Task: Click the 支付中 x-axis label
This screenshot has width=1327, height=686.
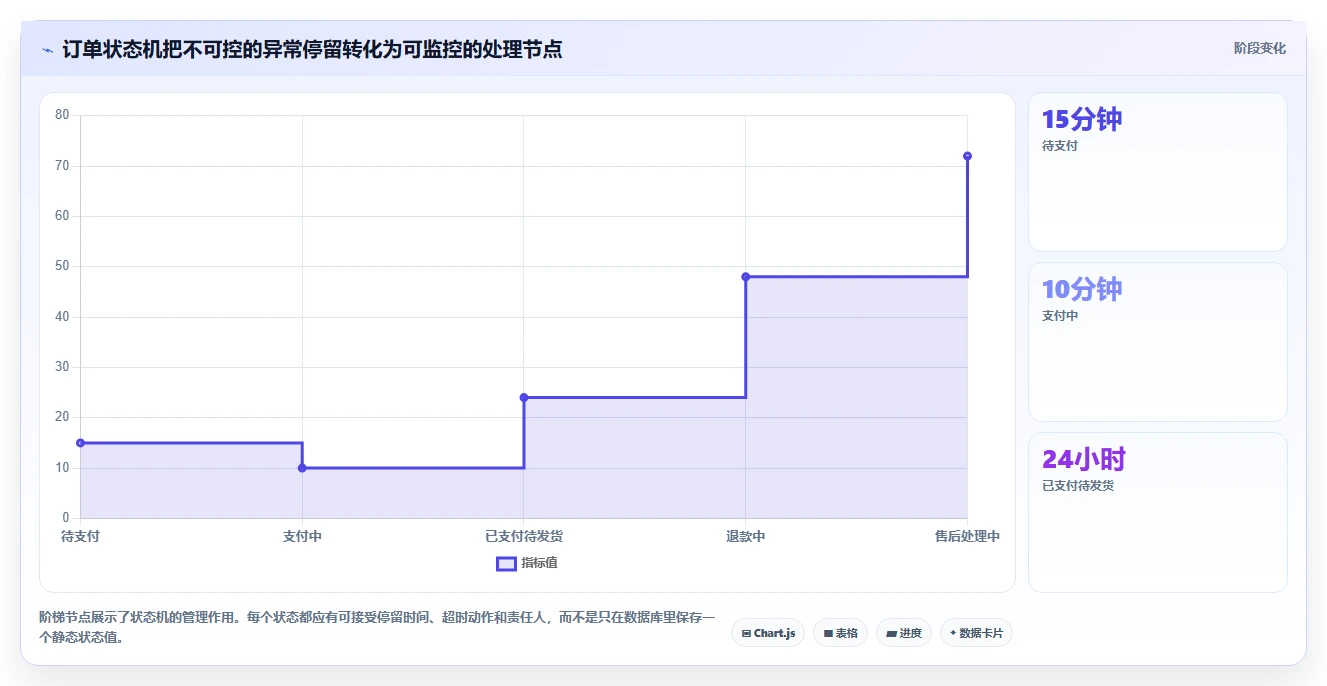Action: coord(302,537)
